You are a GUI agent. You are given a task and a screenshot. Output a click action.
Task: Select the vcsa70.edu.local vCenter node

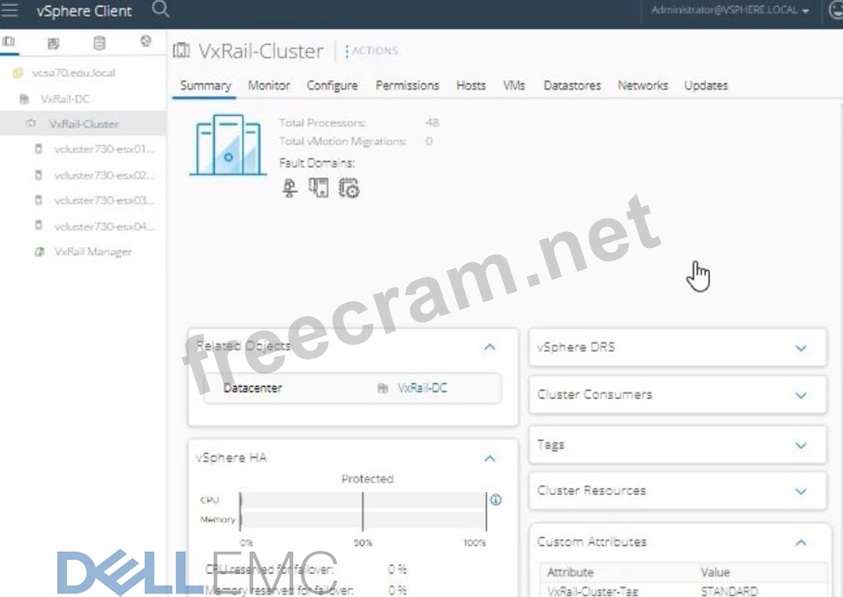coord(73,73)
